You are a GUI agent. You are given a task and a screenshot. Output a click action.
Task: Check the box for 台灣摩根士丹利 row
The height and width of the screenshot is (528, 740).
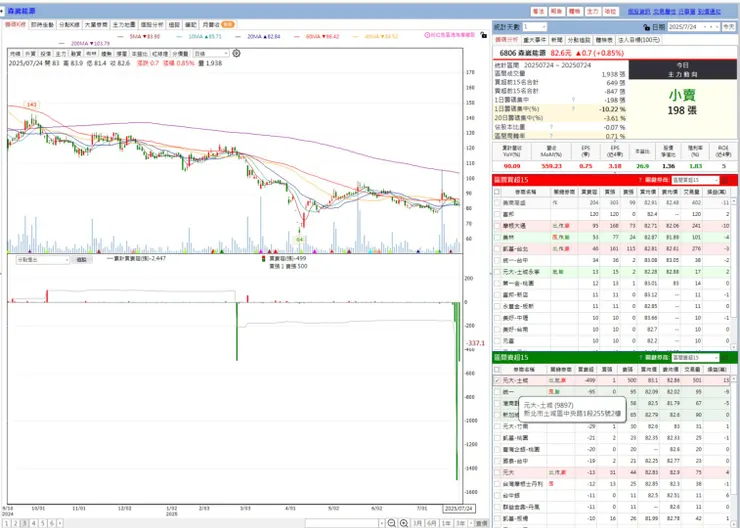[497, 484]
